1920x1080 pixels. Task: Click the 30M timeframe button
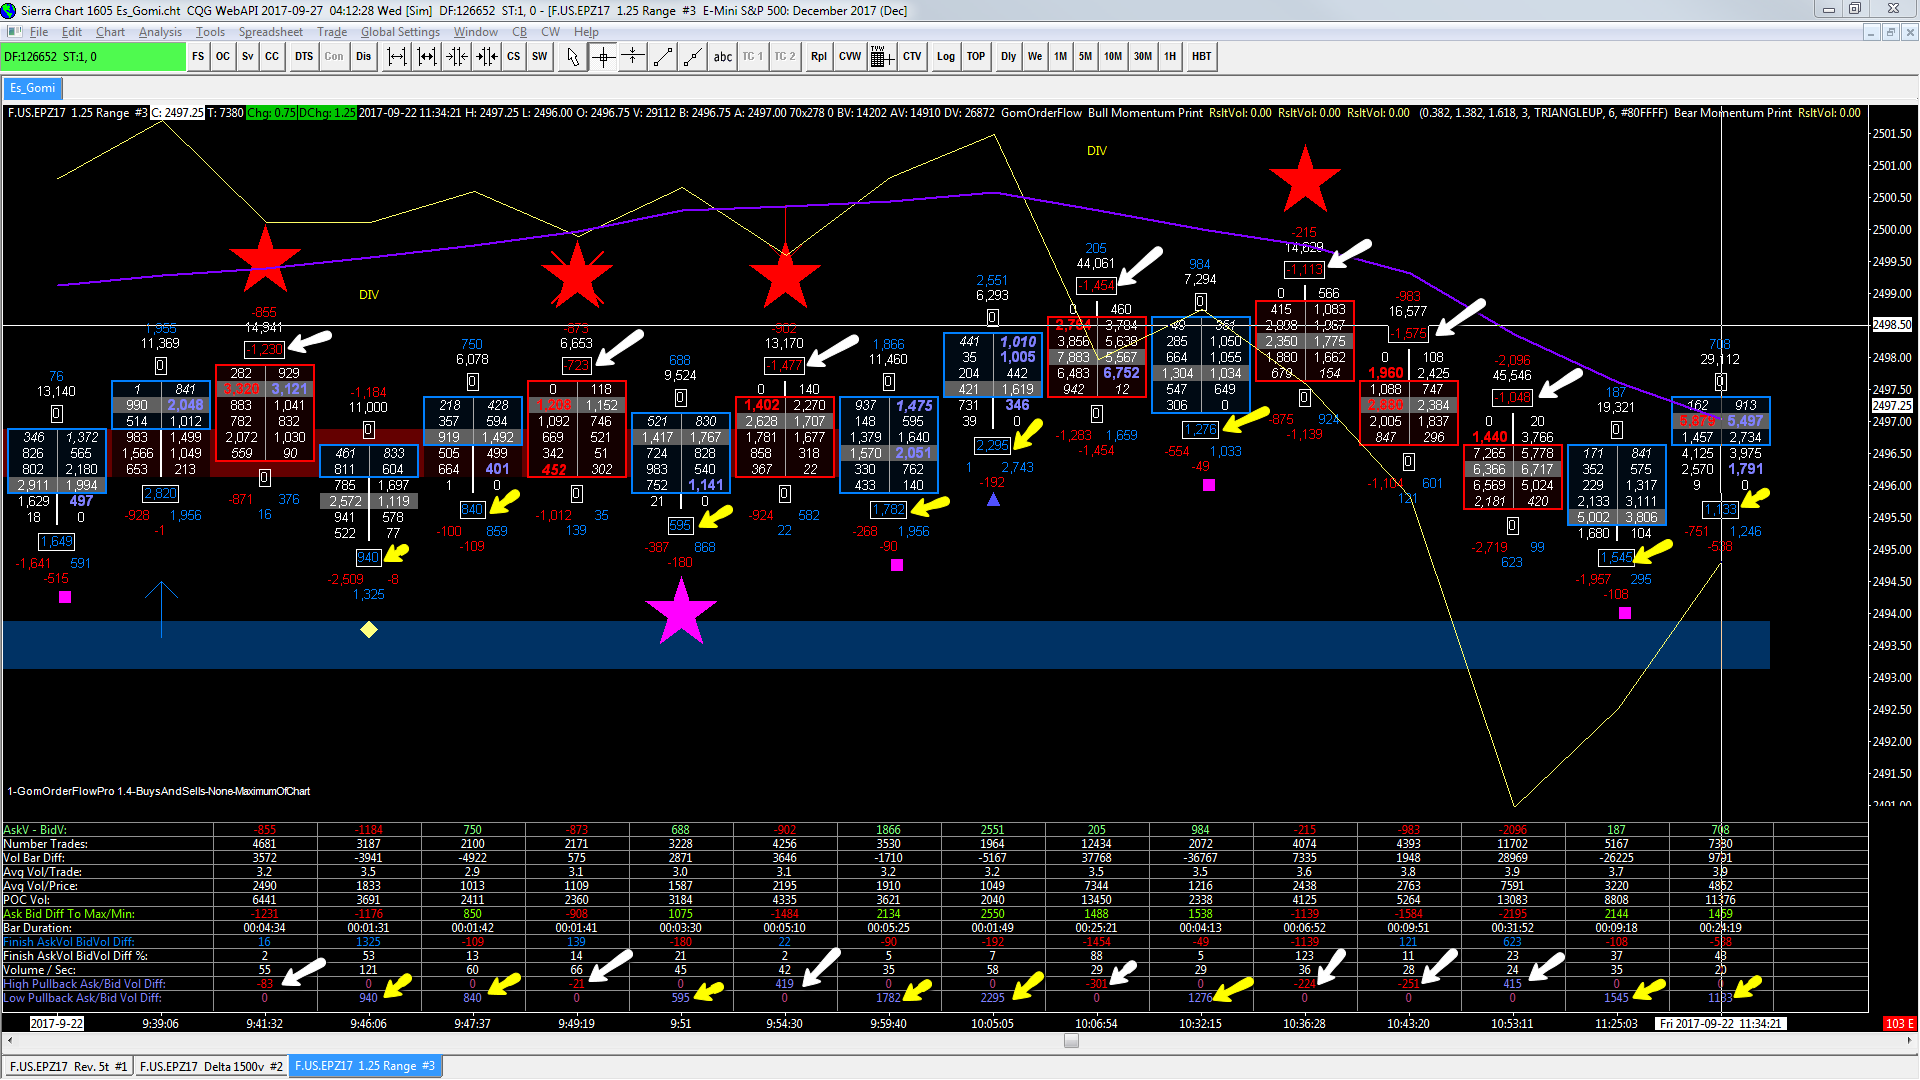tap(1142, 57)
